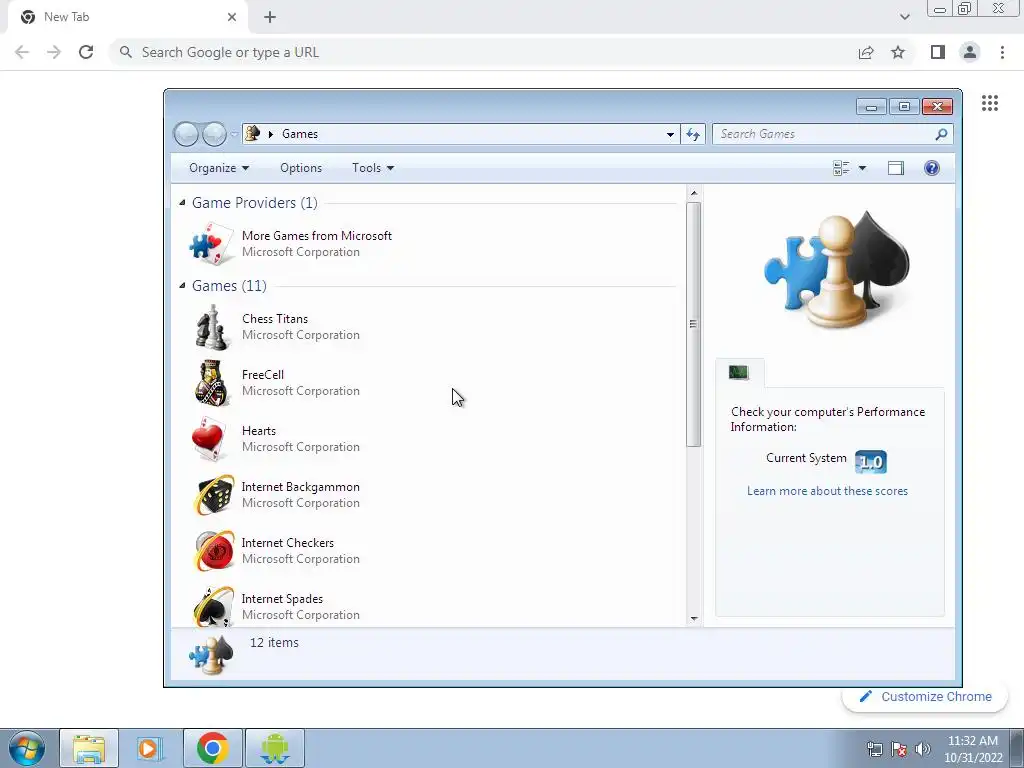Viewport: 1024px width, 768px height.
Task: Open Chrome profile avatar
Action: tap(970, 52)
